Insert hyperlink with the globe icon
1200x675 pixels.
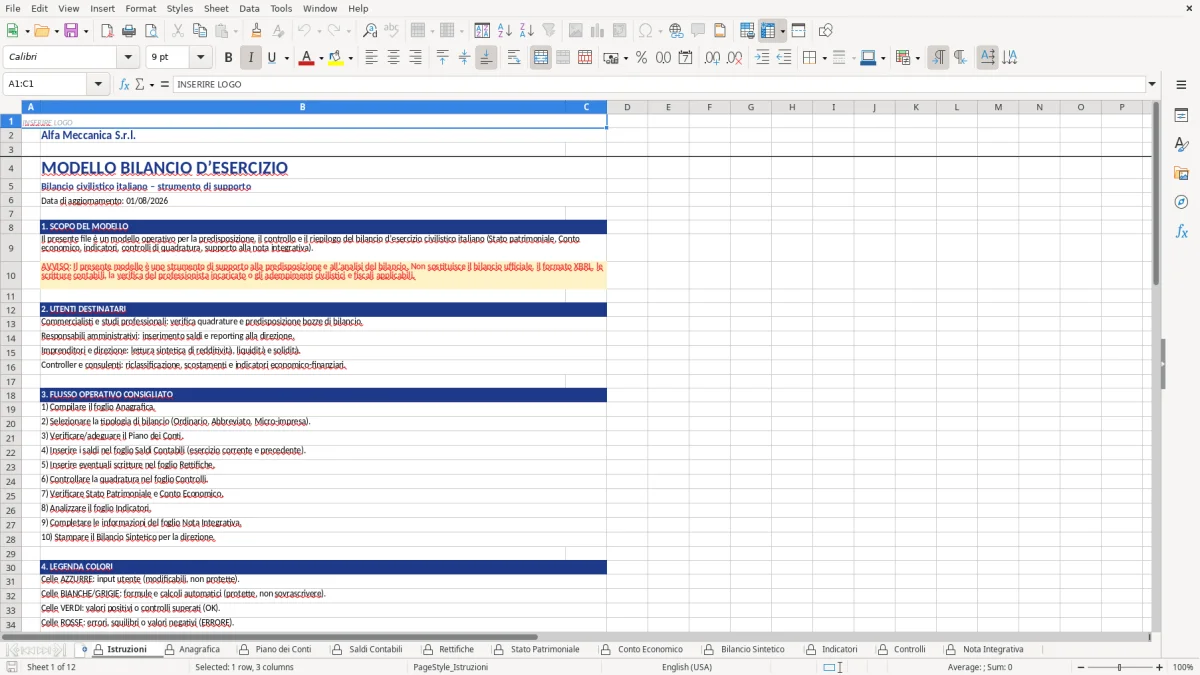tap(676, 31)
